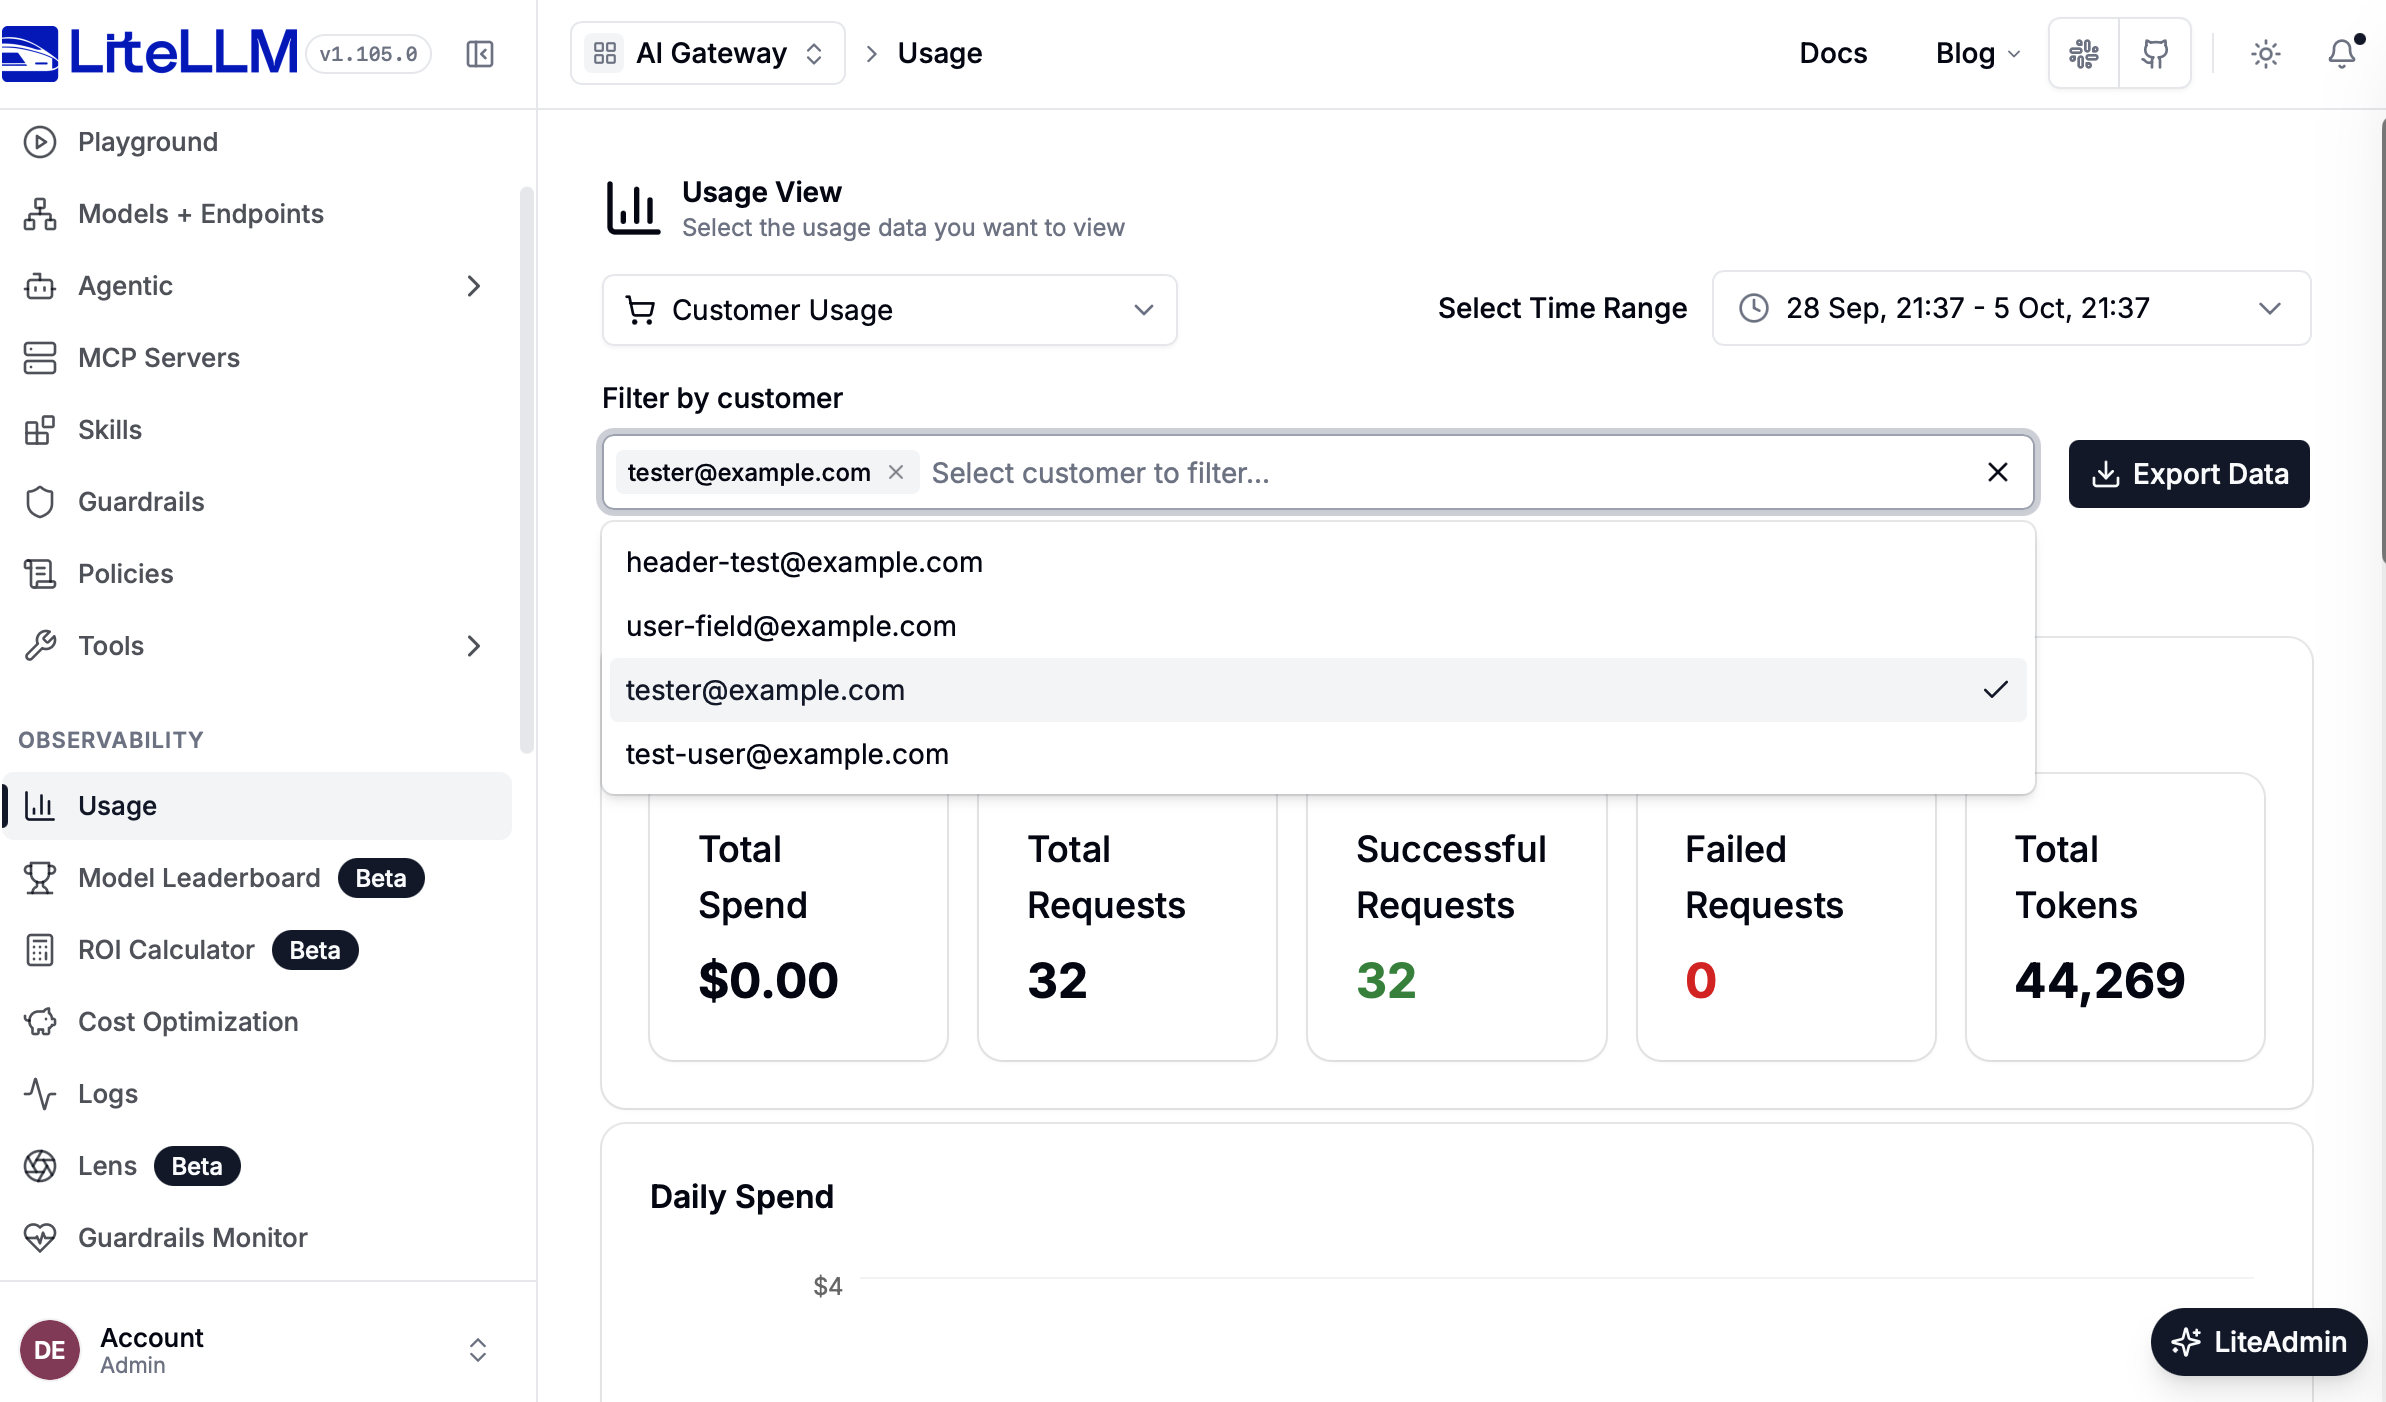Go to Models + Endpoints
Image resolution: width=2386 pixels, height=1402 pixels.
258,214
